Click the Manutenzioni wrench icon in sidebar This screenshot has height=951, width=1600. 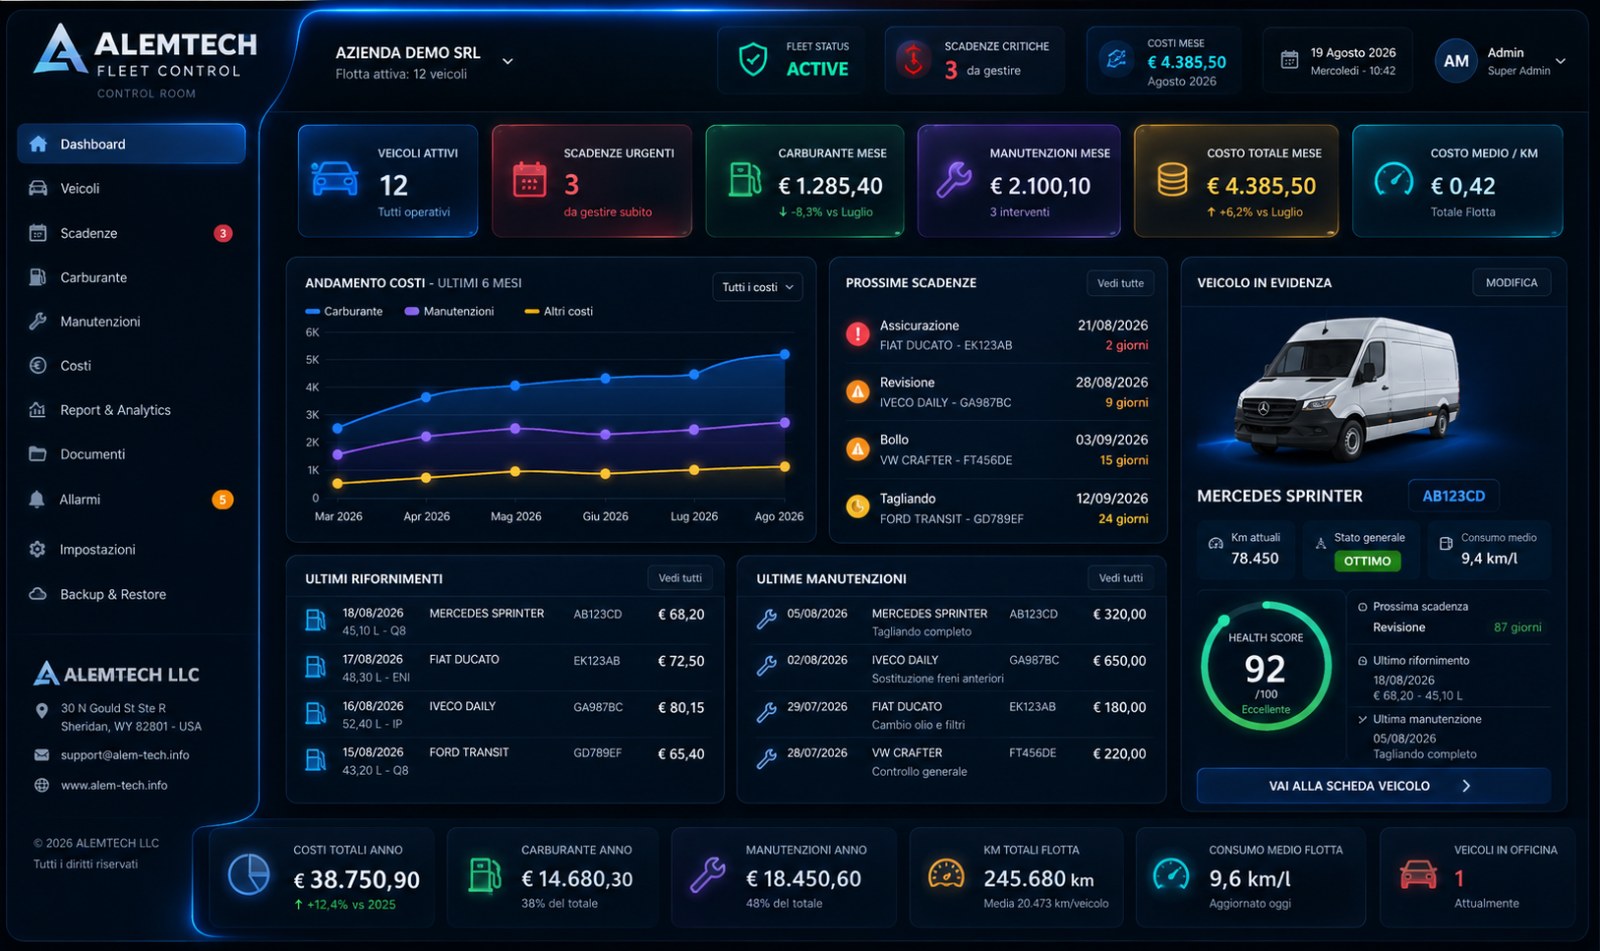point(38,321)
